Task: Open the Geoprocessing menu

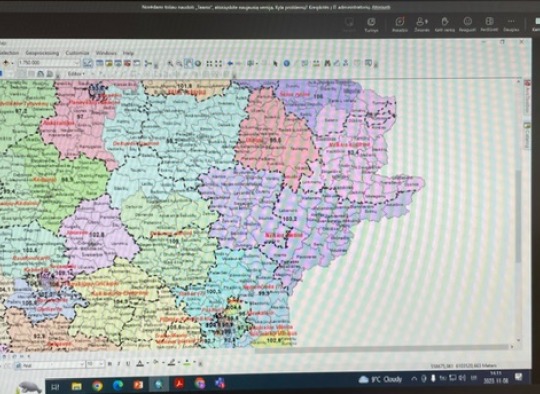Action: coord(42,53)
